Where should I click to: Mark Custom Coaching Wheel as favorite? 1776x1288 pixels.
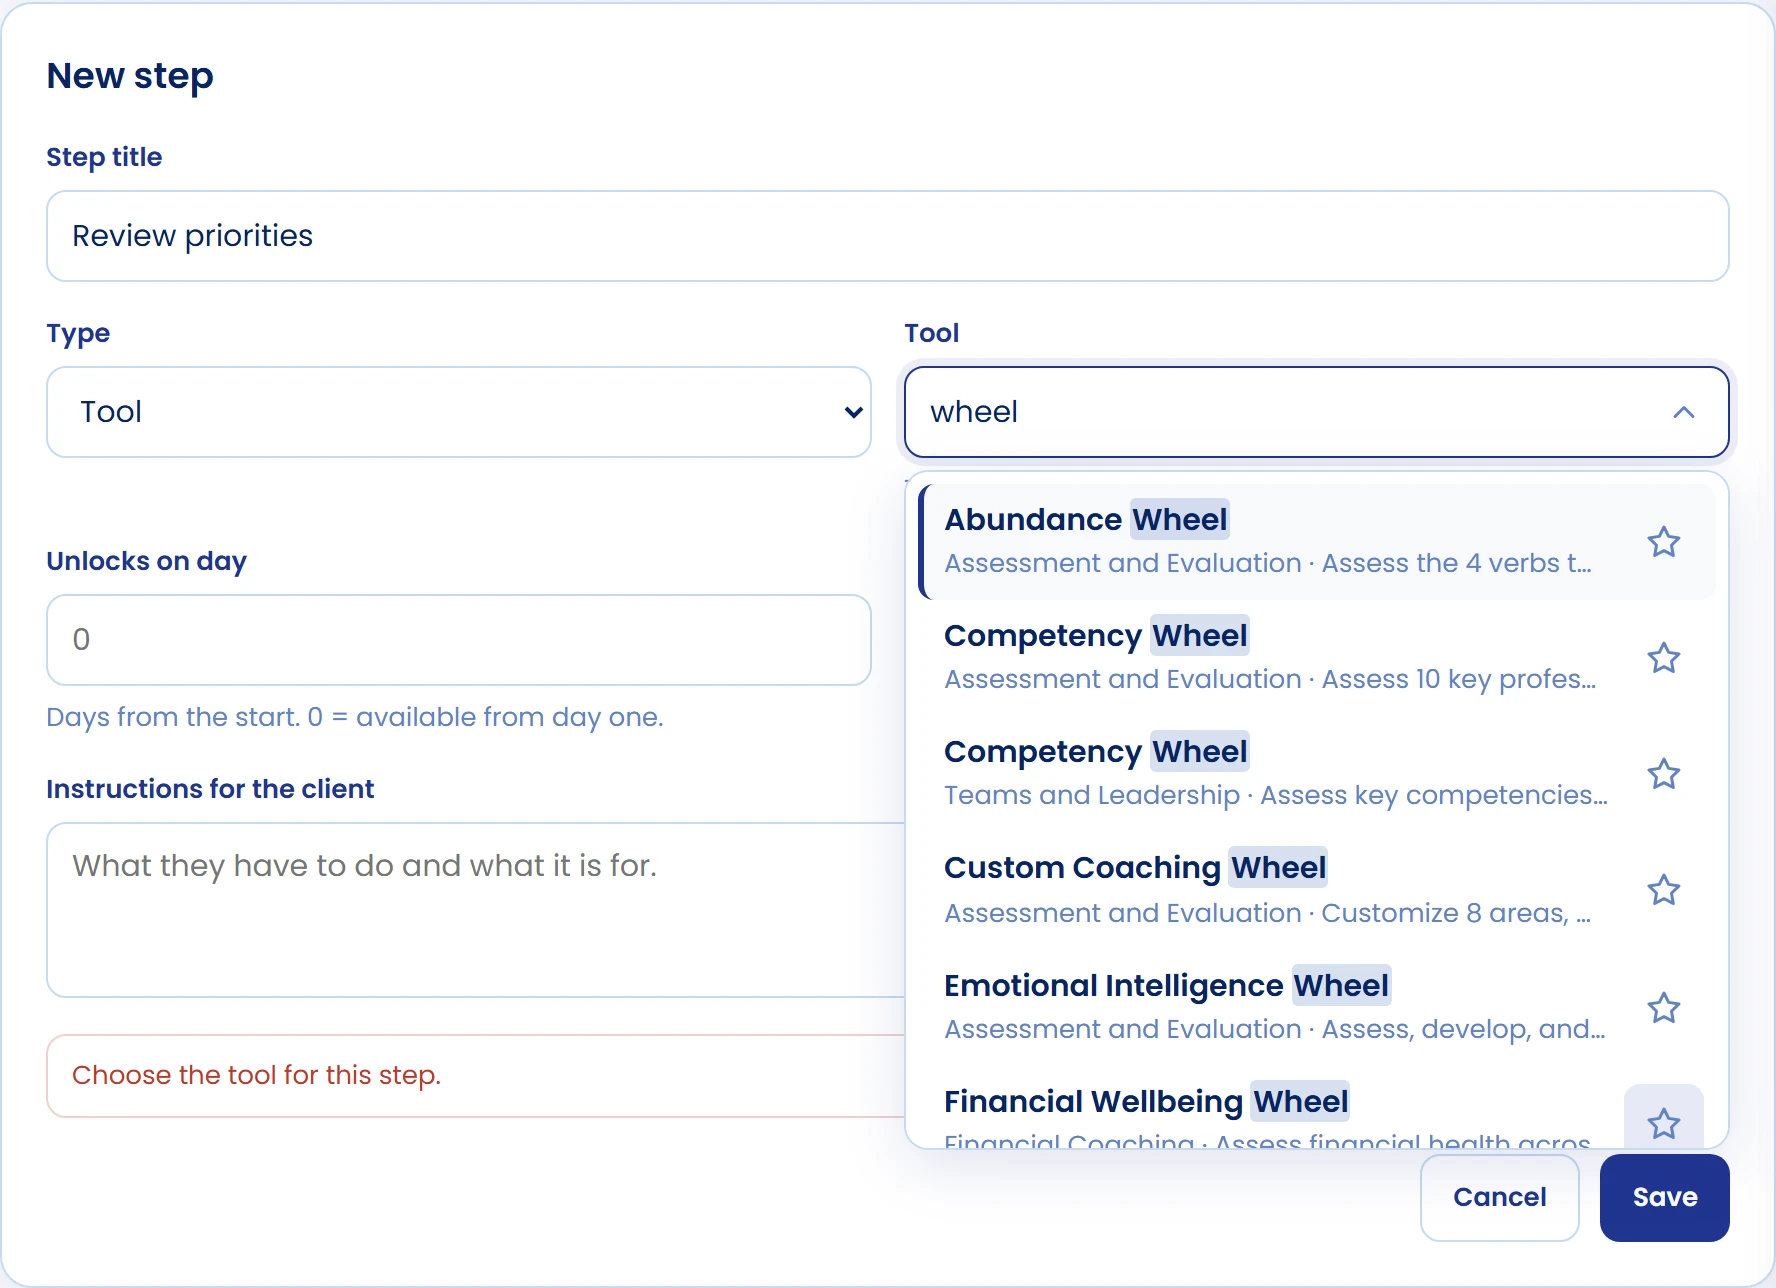tap(1663, 890)
